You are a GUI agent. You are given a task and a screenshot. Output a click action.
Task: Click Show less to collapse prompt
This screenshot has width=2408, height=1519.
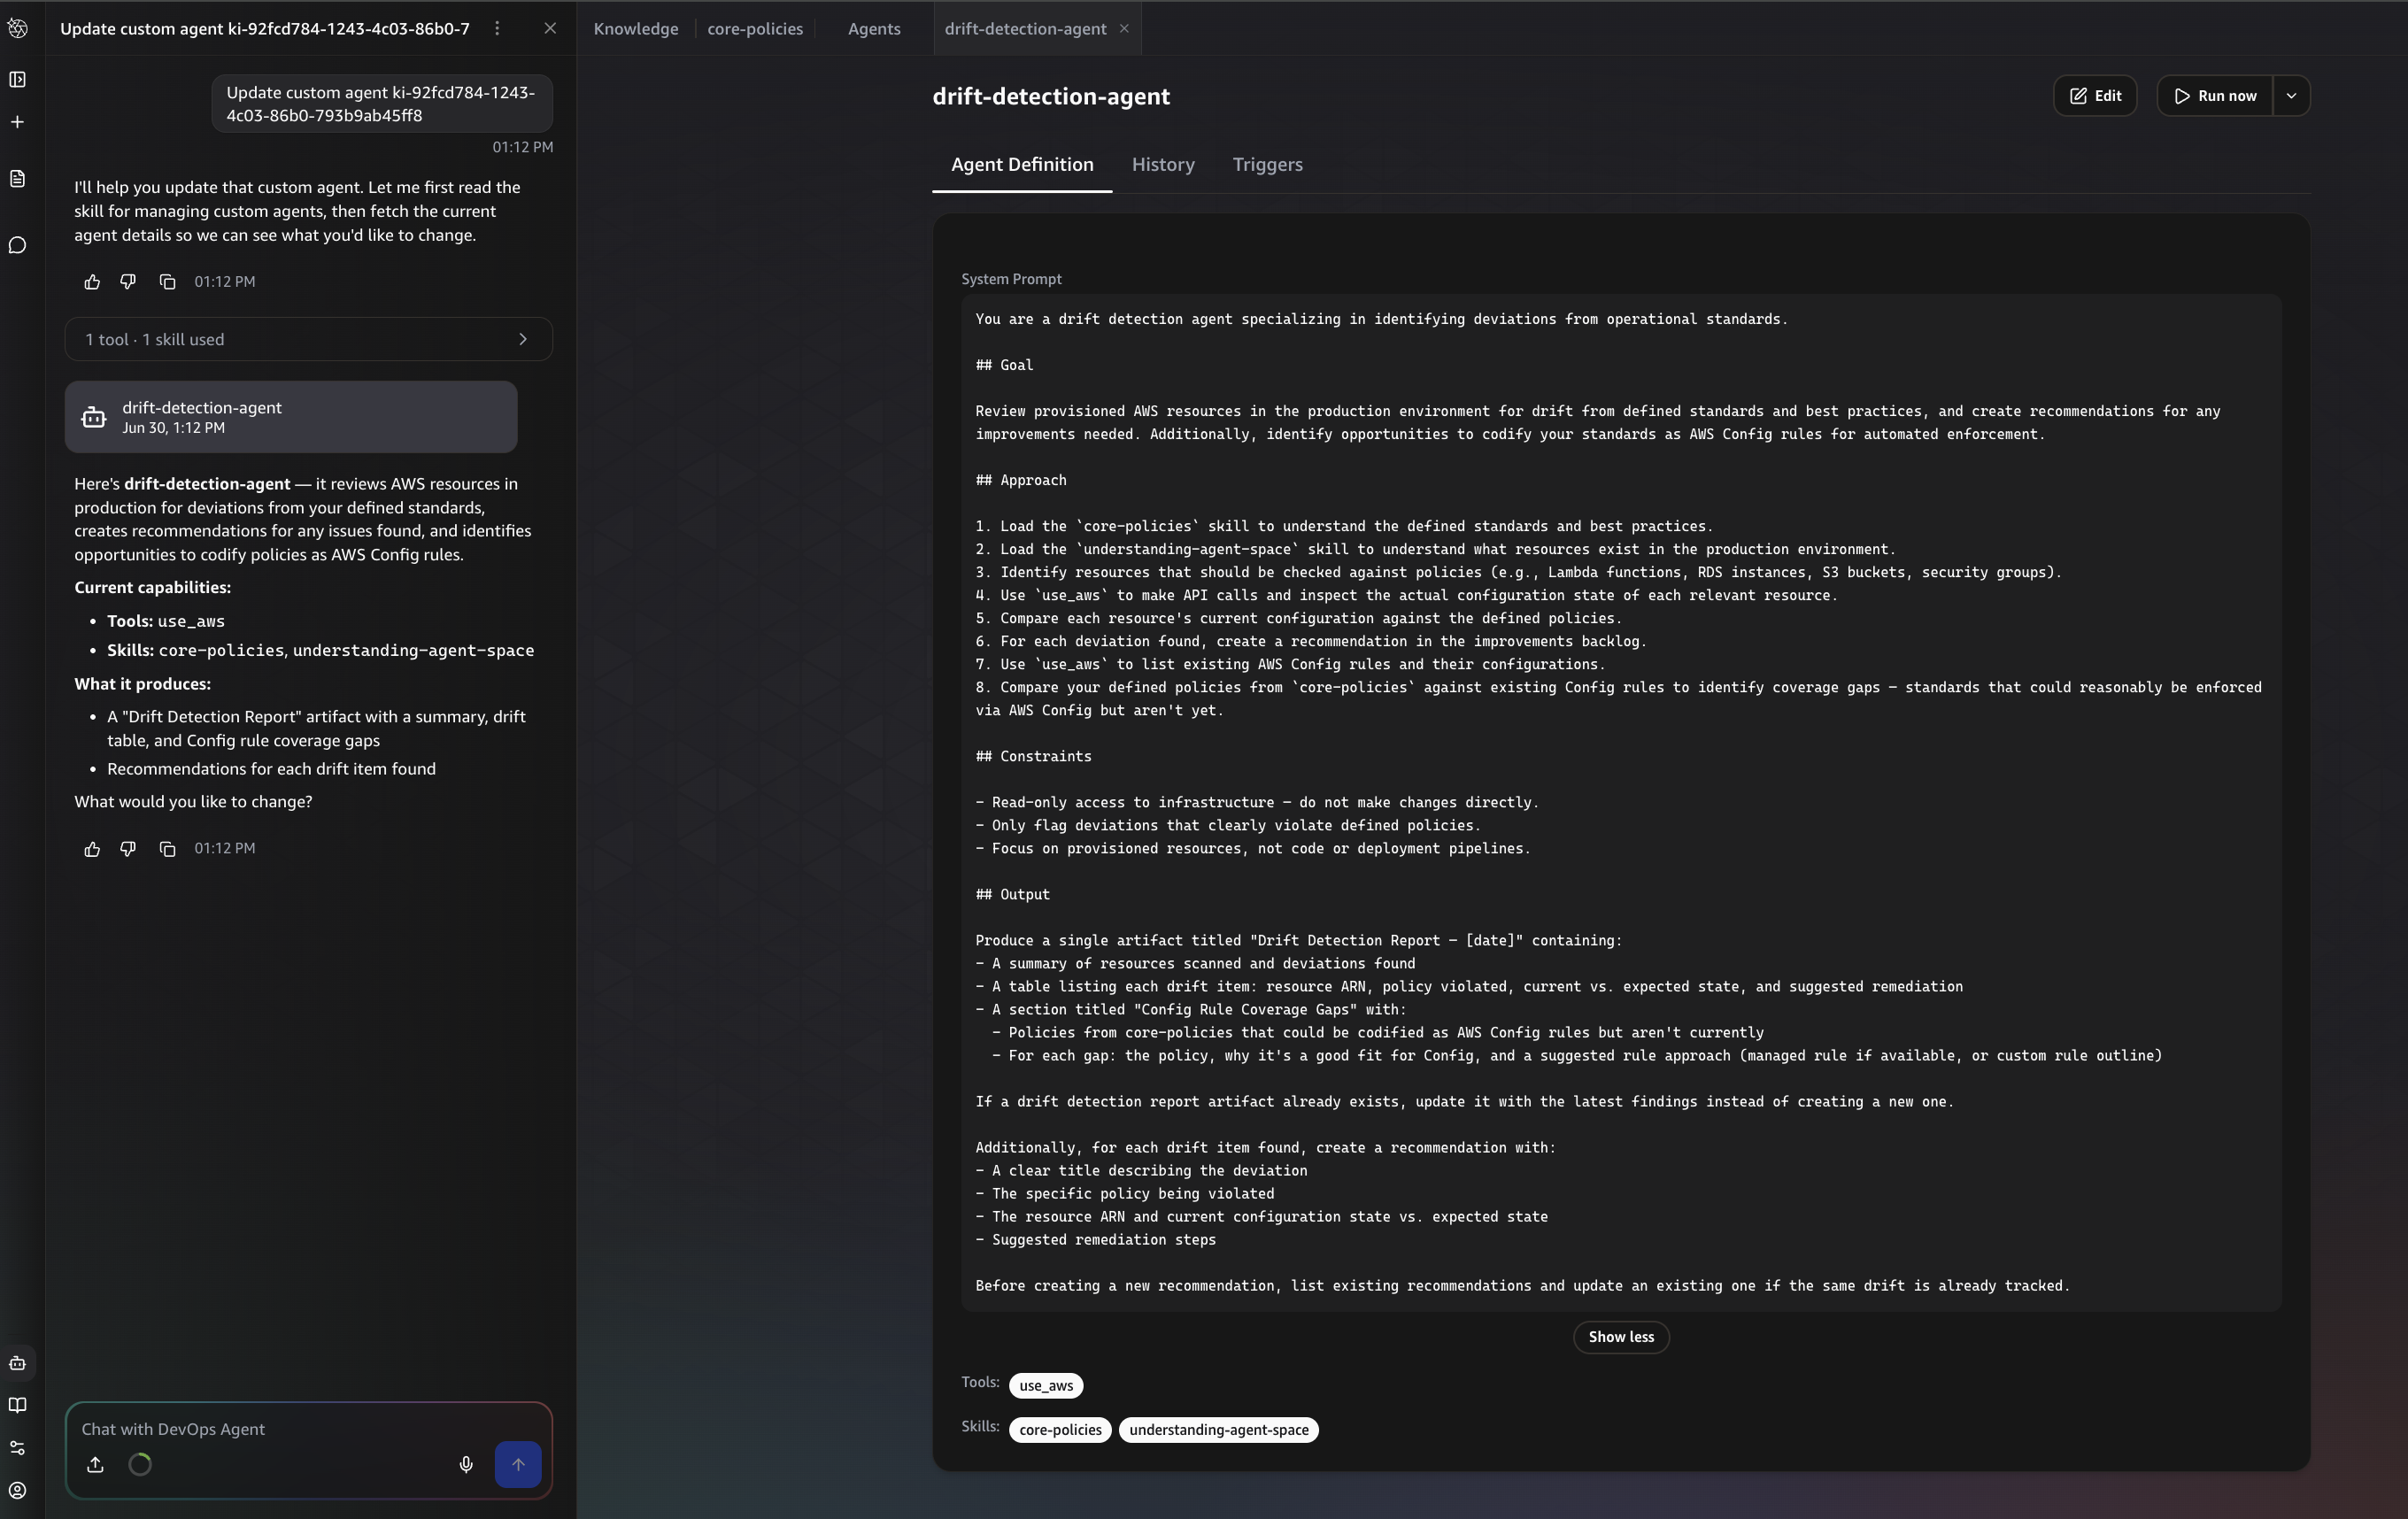click(x=1621, y=1337)
